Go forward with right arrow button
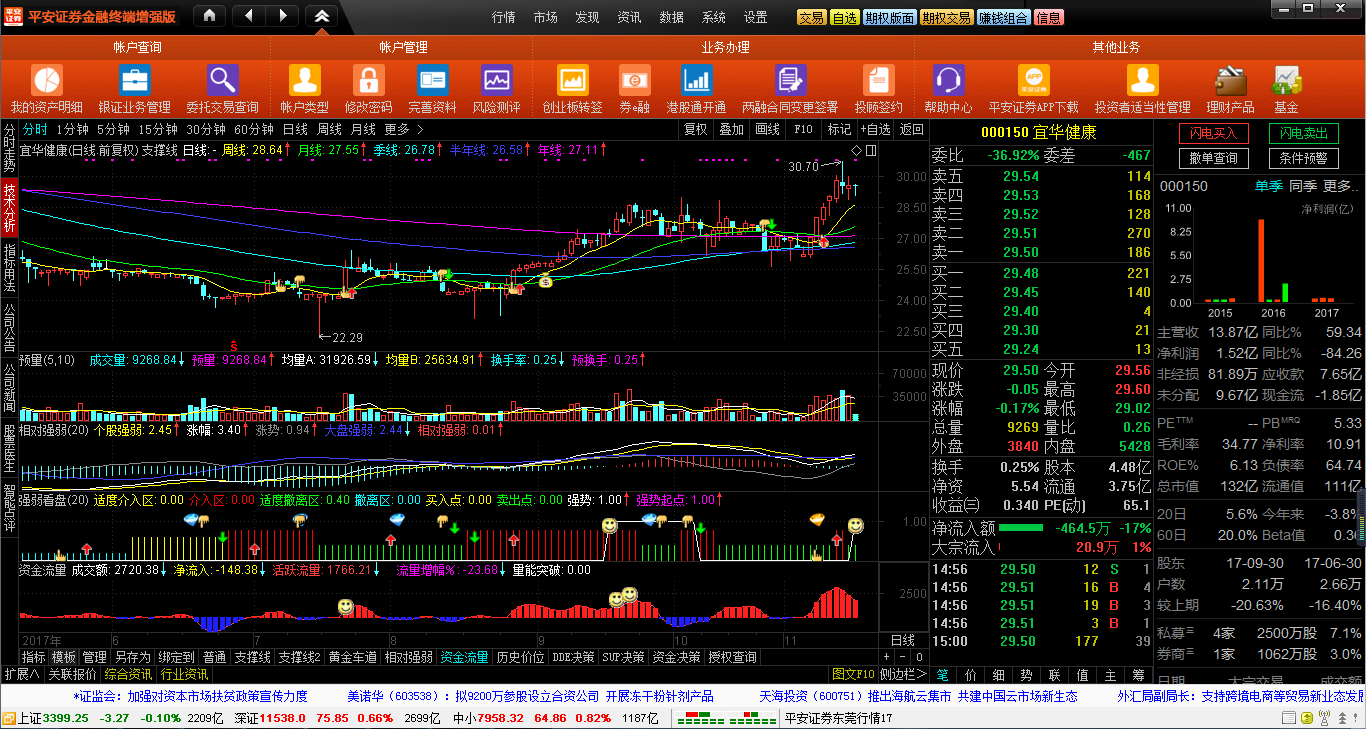The width and height of the screenshot is (1366, 729). coord(283,16)
